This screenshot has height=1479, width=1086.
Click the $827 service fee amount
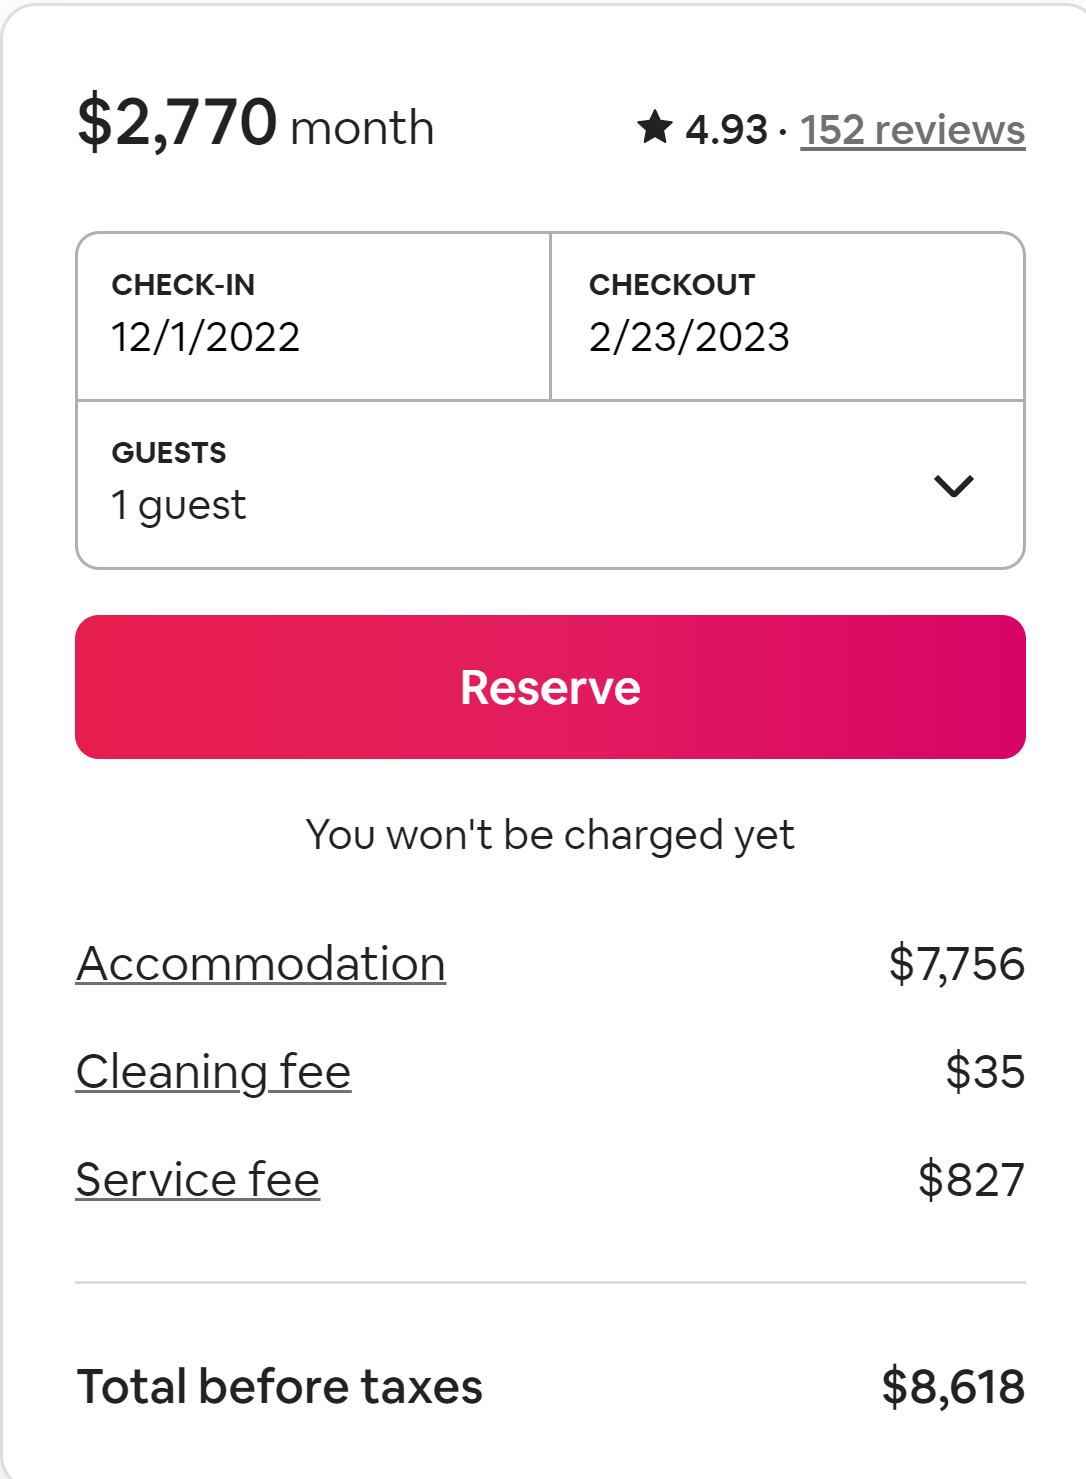tap(971, 1180)
